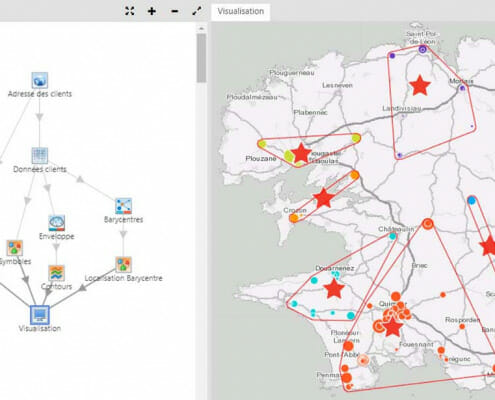Viewport: 495px width, 400px height.
Task: Click the workflow panel vertical scrollbar thumb
Action: 201,58
